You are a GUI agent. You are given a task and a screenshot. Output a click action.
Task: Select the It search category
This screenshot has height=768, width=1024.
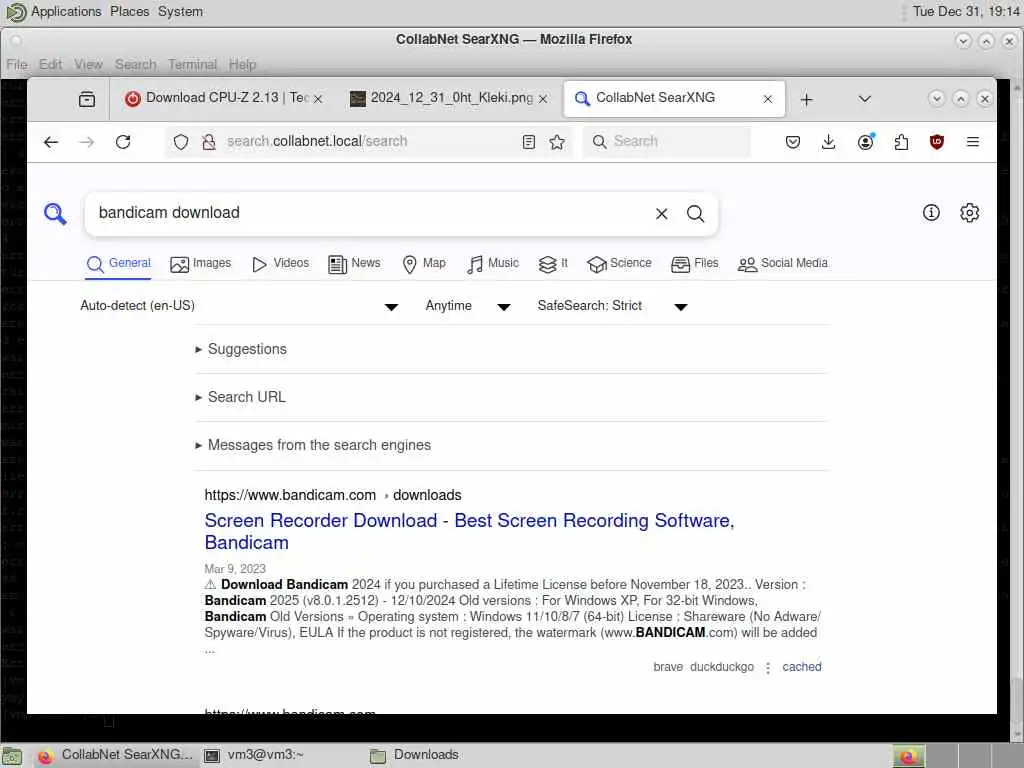click(x=553, y=263)
